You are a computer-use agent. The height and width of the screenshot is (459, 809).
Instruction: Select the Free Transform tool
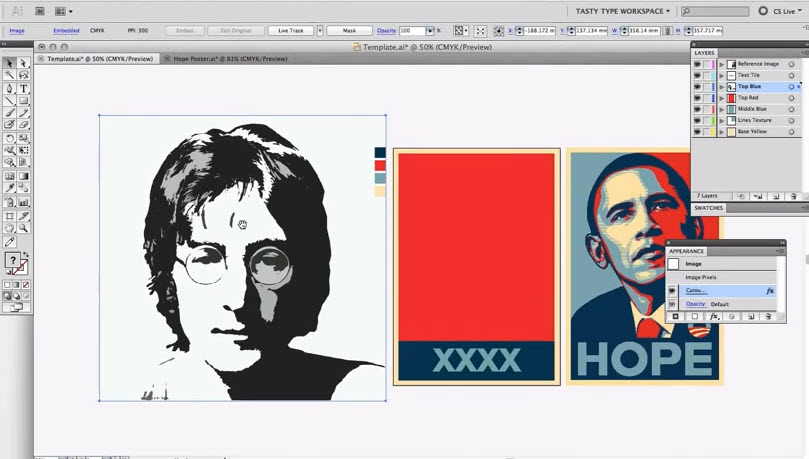23,150
